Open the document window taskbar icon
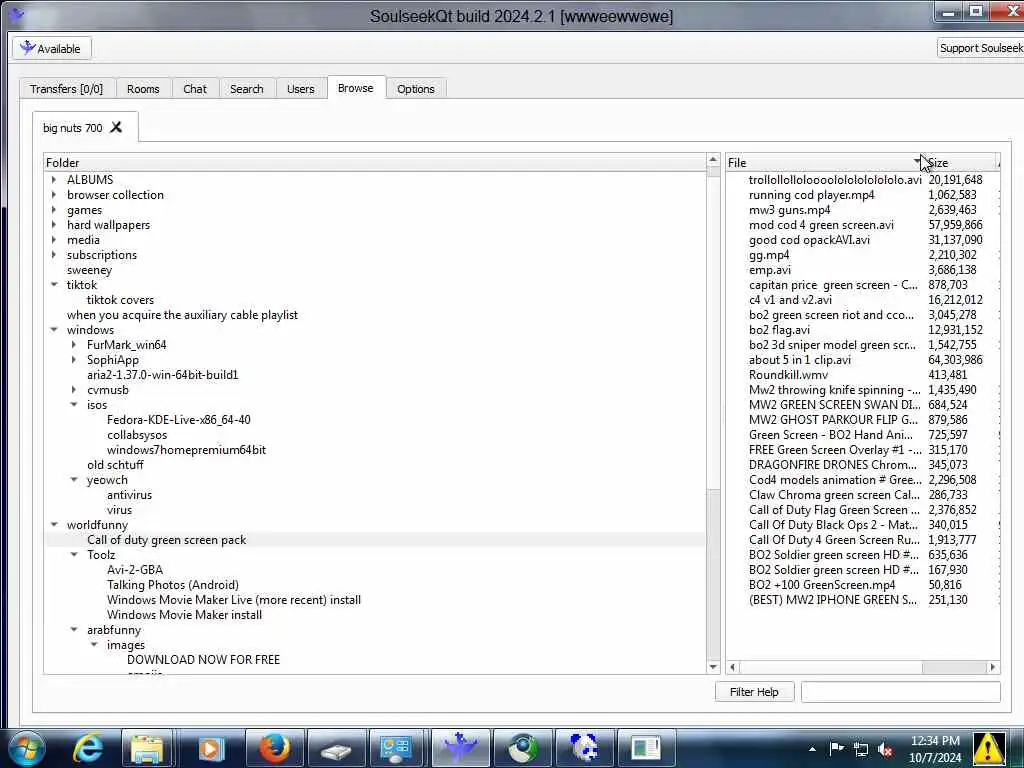Screen dimensions: 1024x768 [646, 748]
